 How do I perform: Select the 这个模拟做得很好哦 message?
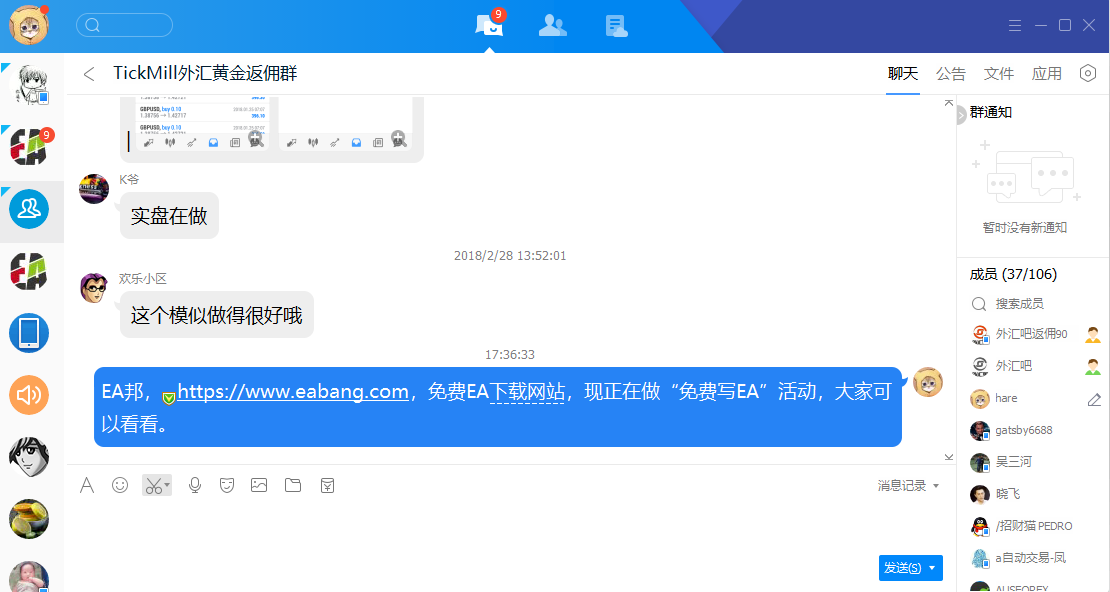tap(217, 315)
